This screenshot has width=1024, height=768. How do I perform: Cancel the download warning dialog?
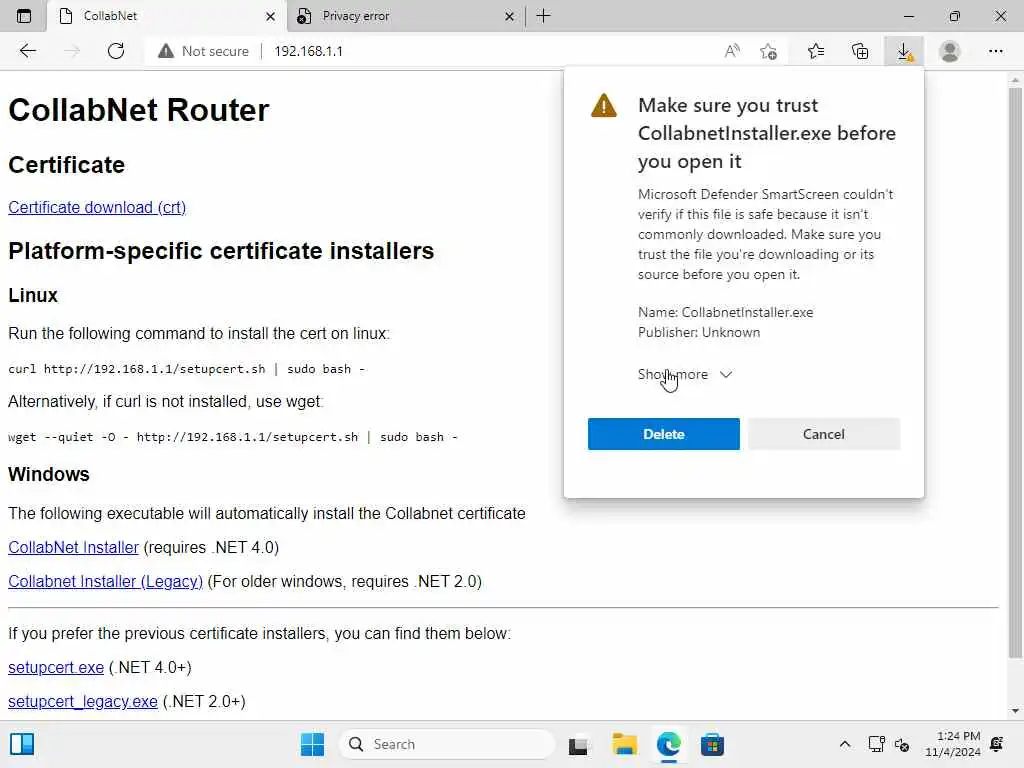pyautogui.click(x=824, y=434)
